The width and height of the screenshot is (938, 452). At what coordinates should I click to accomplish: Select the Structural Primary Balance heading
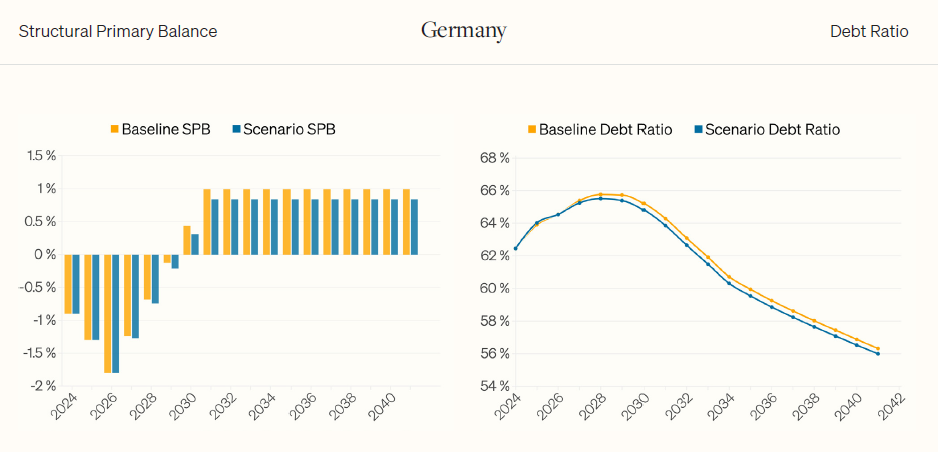[x=118, y=31]
